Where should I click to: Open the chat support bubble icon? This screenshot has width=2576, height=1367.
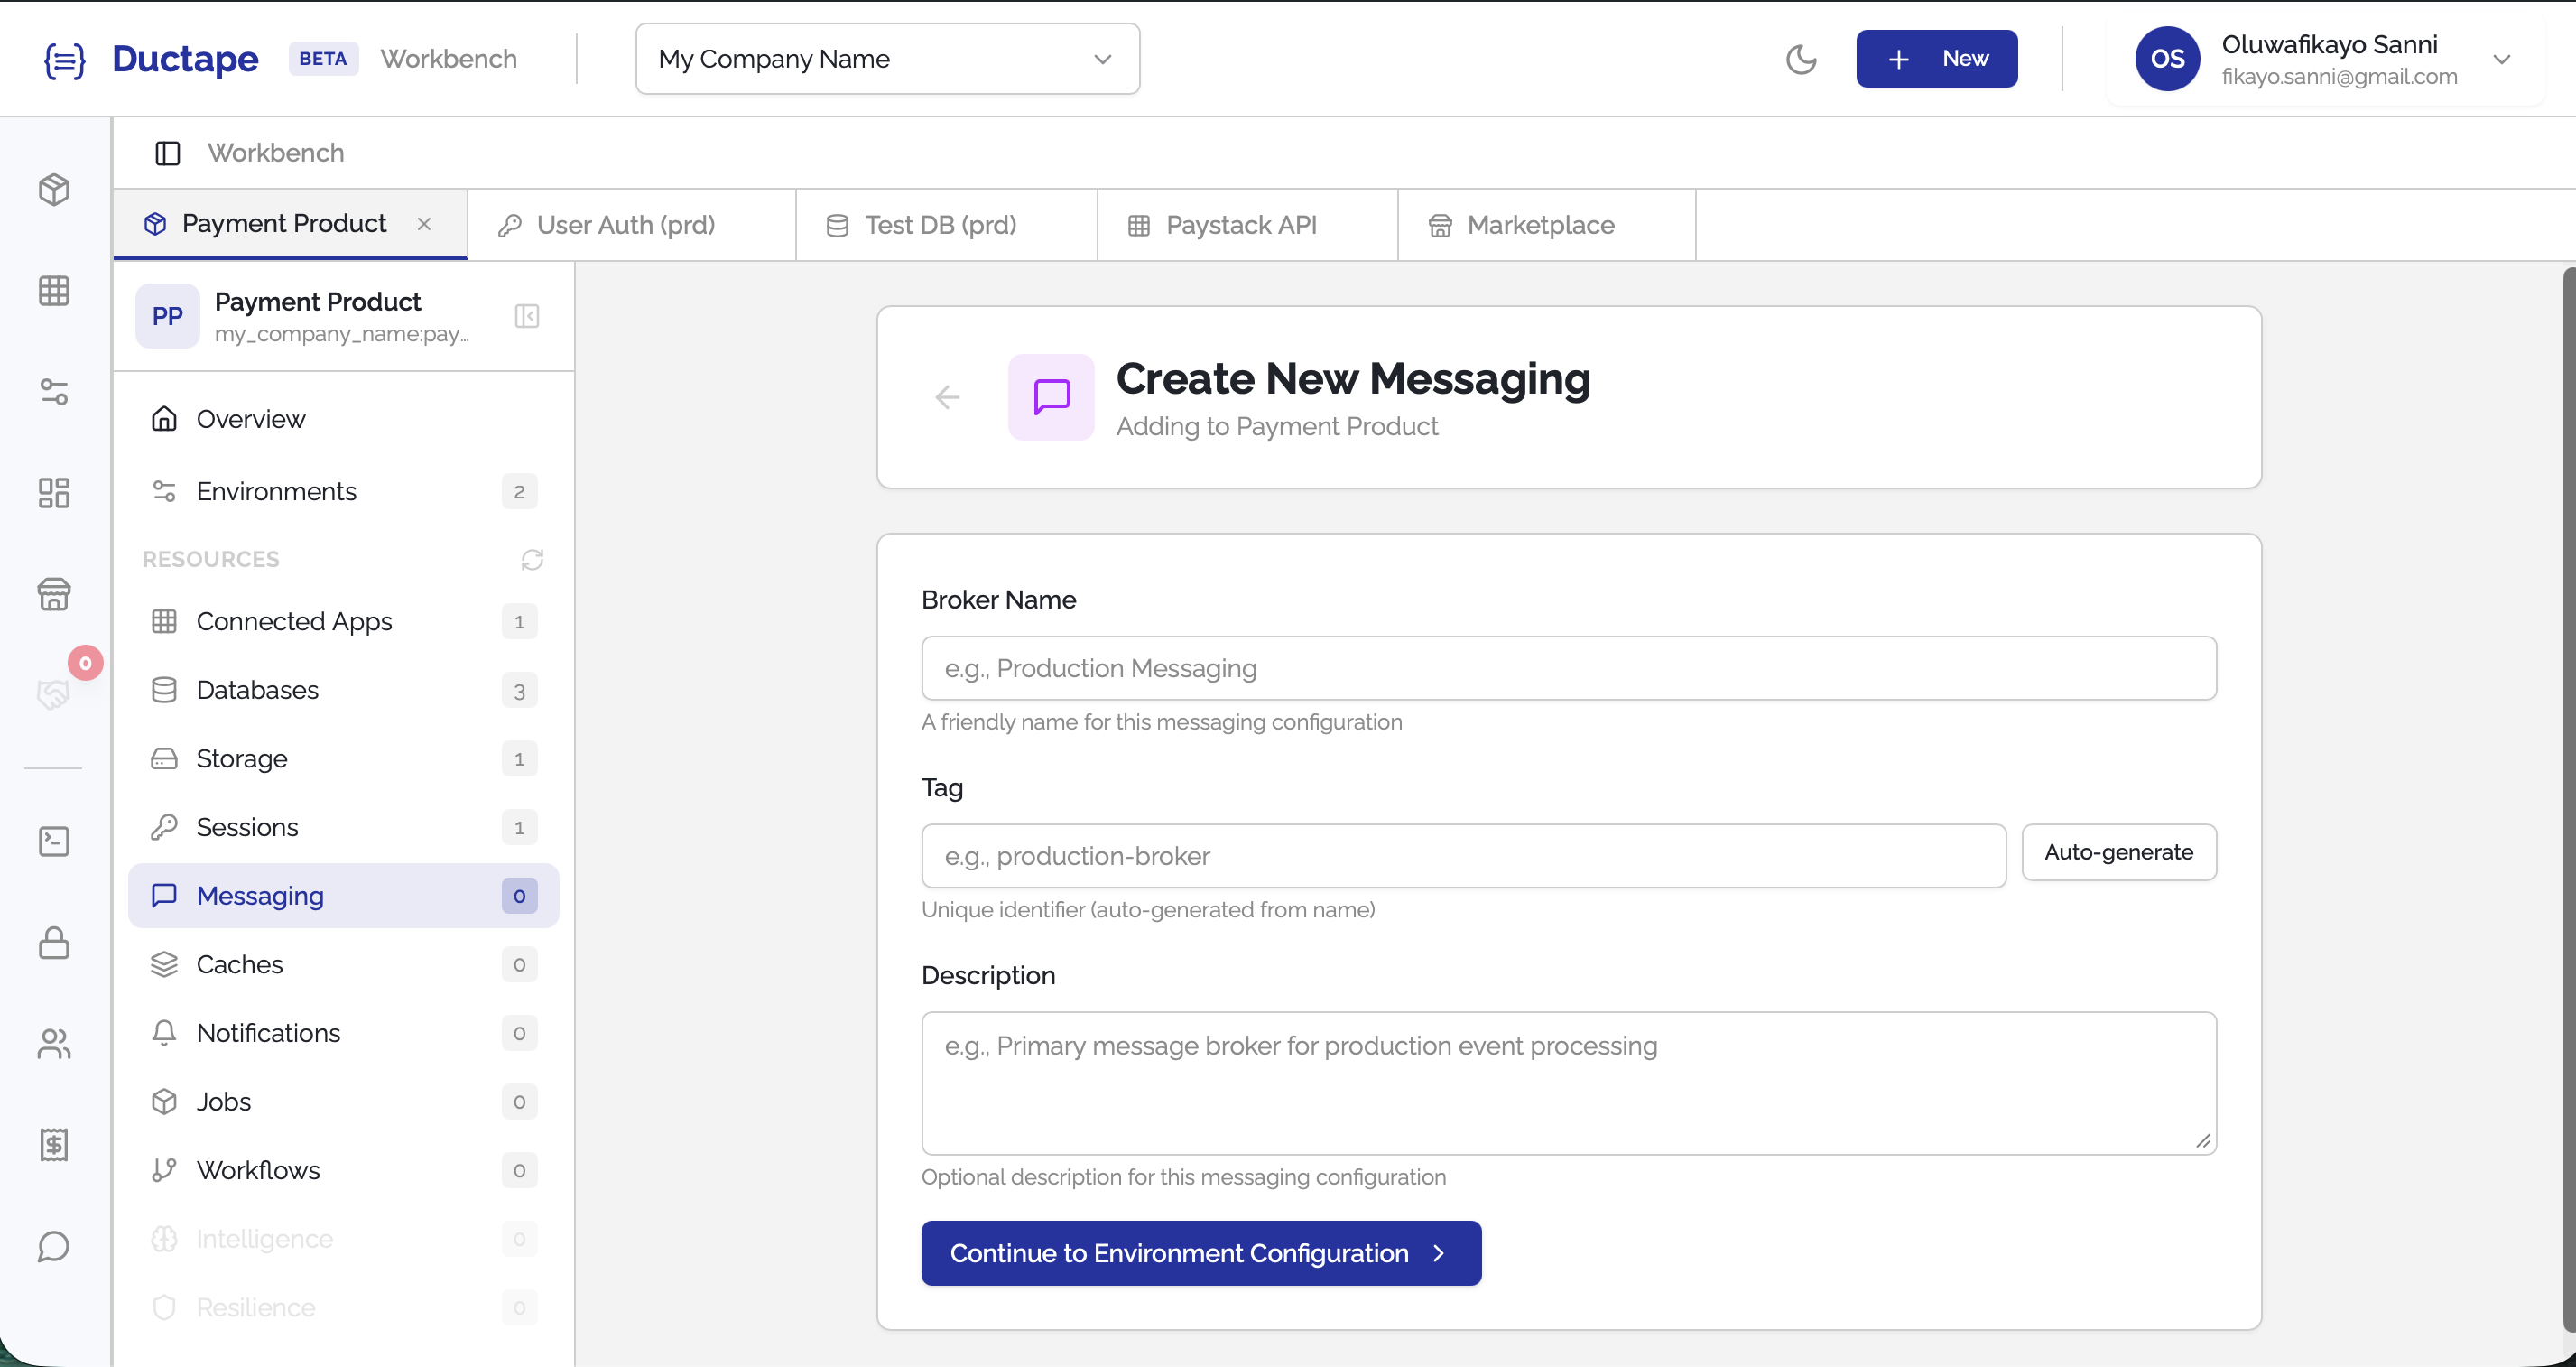(54, 1247)
